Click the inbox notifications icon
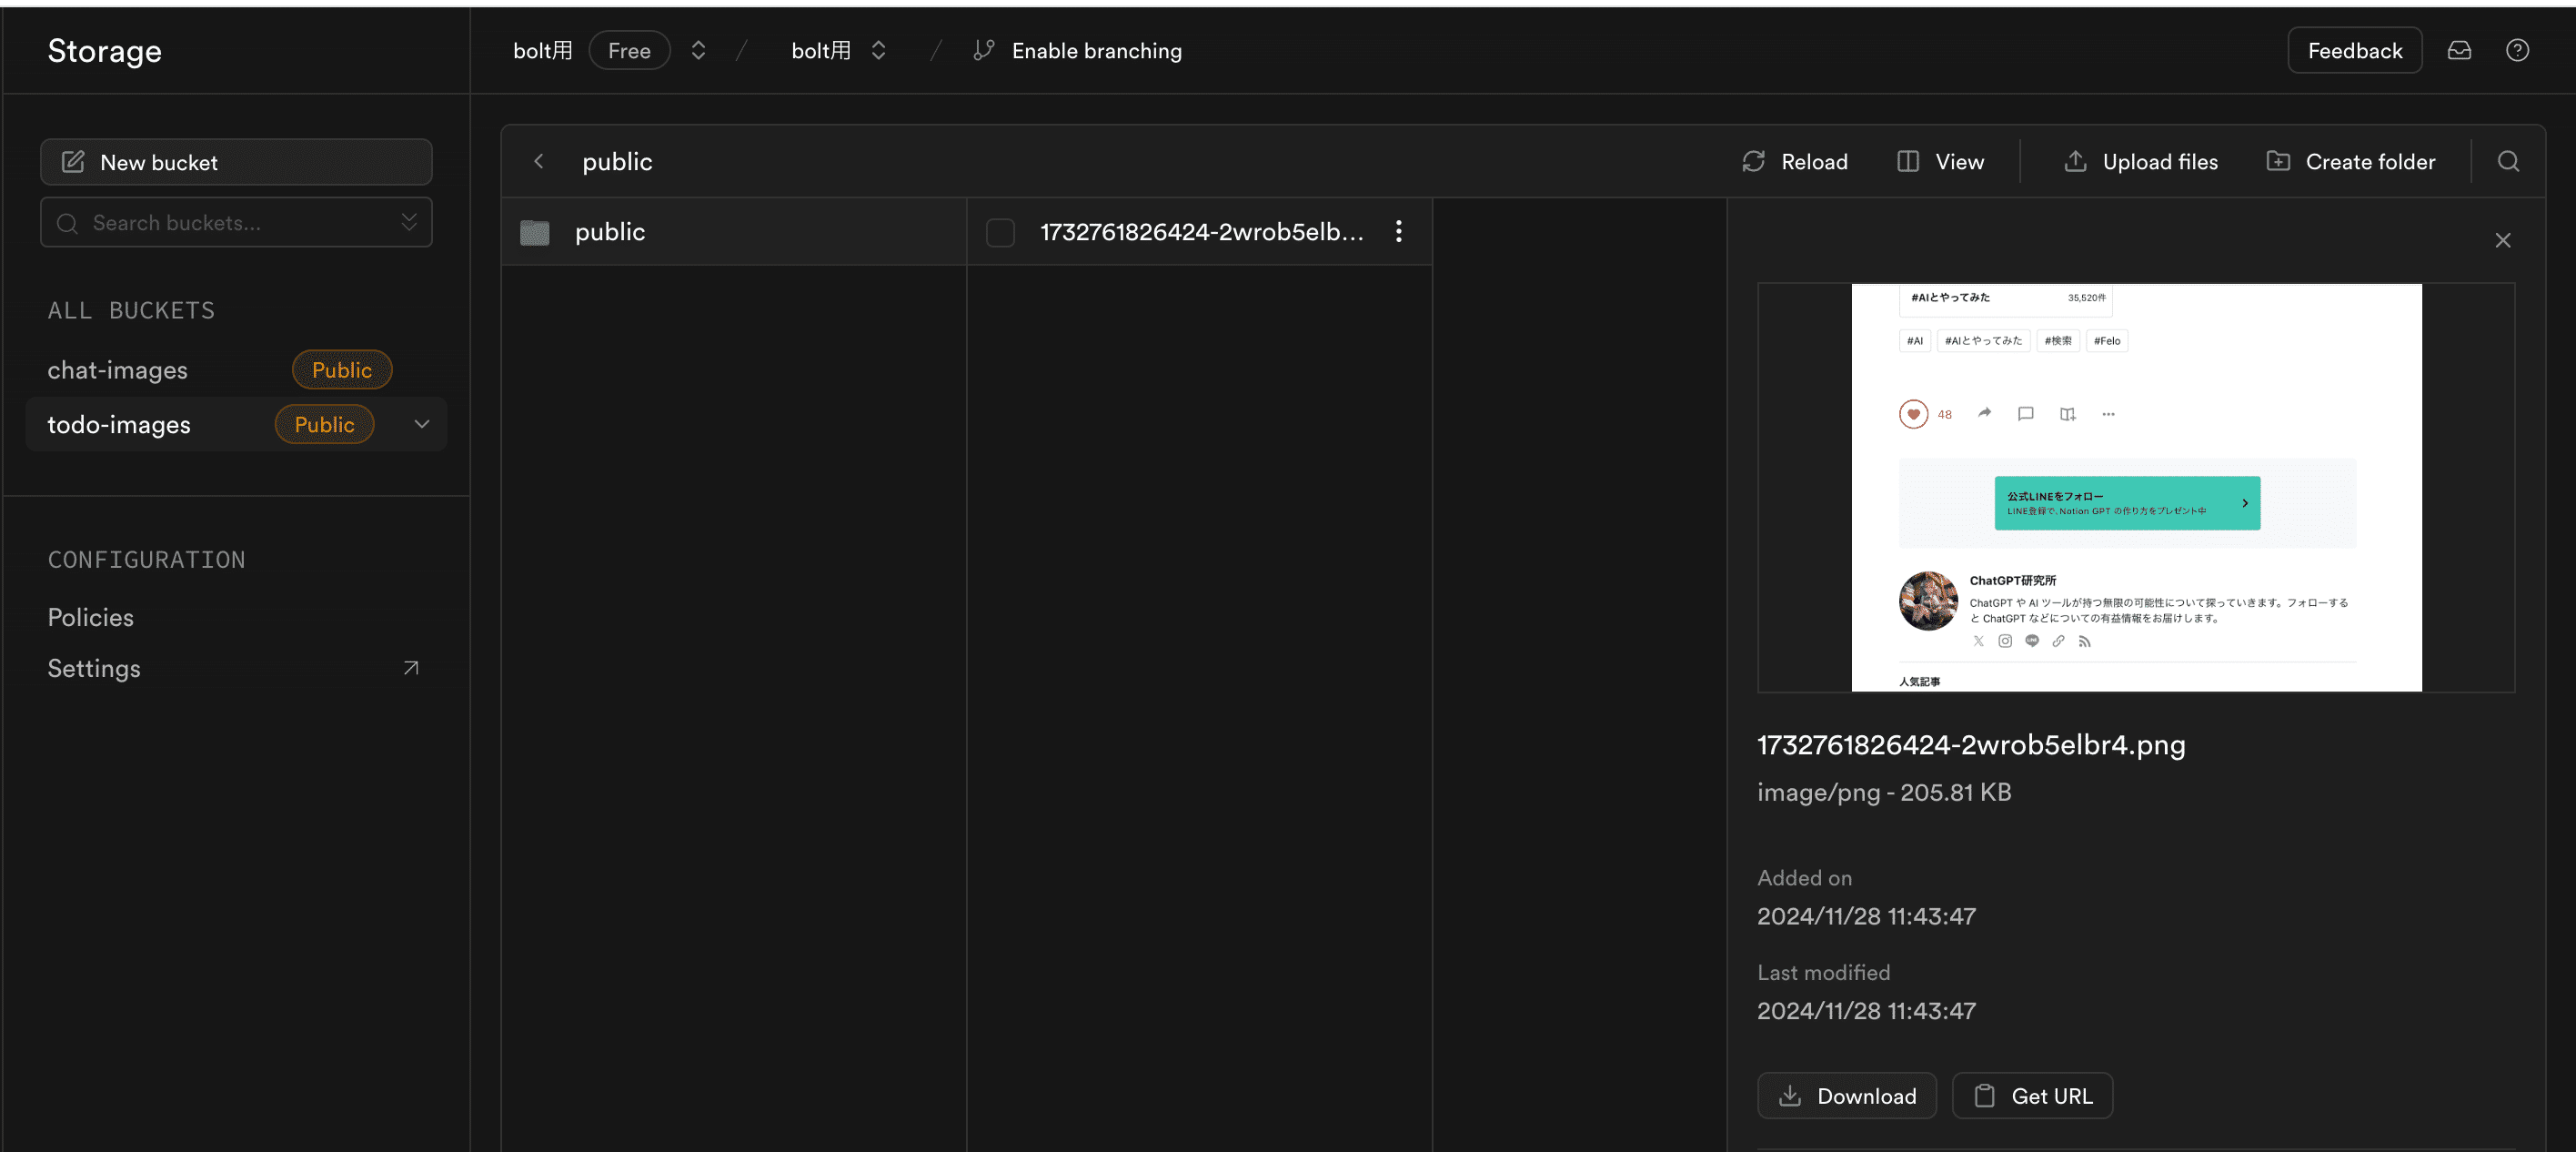The height and width of the screenshot is (1152, 2576). click(x=2458, y=50)
